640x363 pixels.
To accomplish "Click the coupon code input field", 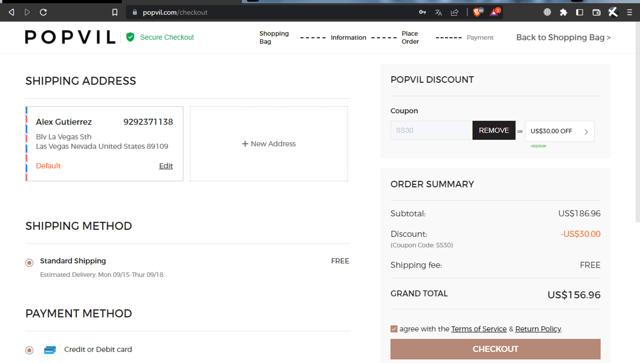I will click(431, 130).
